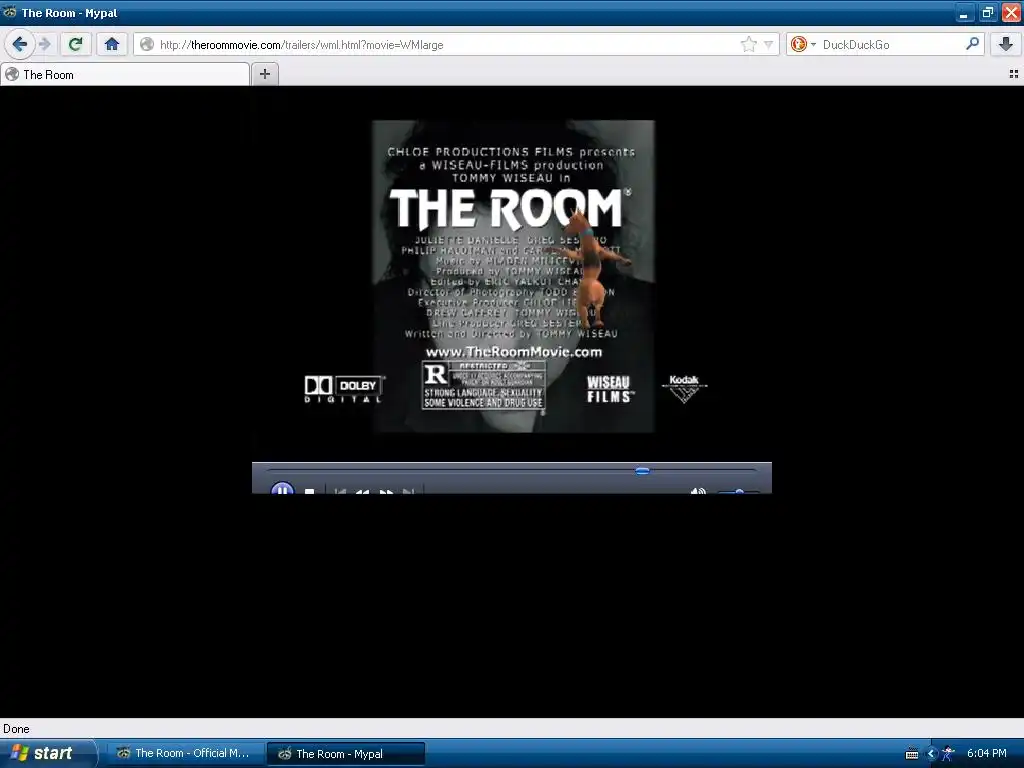Screen dimensions: 1024x768
Task: Open the on-screen keyboard tray icon
Action: 912,754
